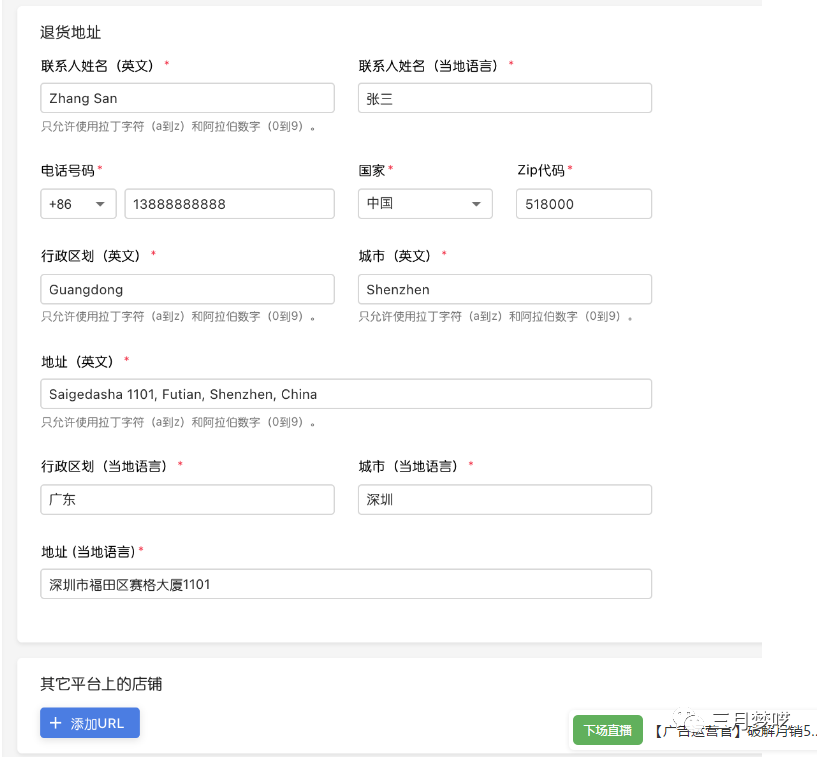The width and height of the screenshot is (817, 757).
Task: Focus the Zip代码 field containing 518000
Action: [x=583, y=204]
